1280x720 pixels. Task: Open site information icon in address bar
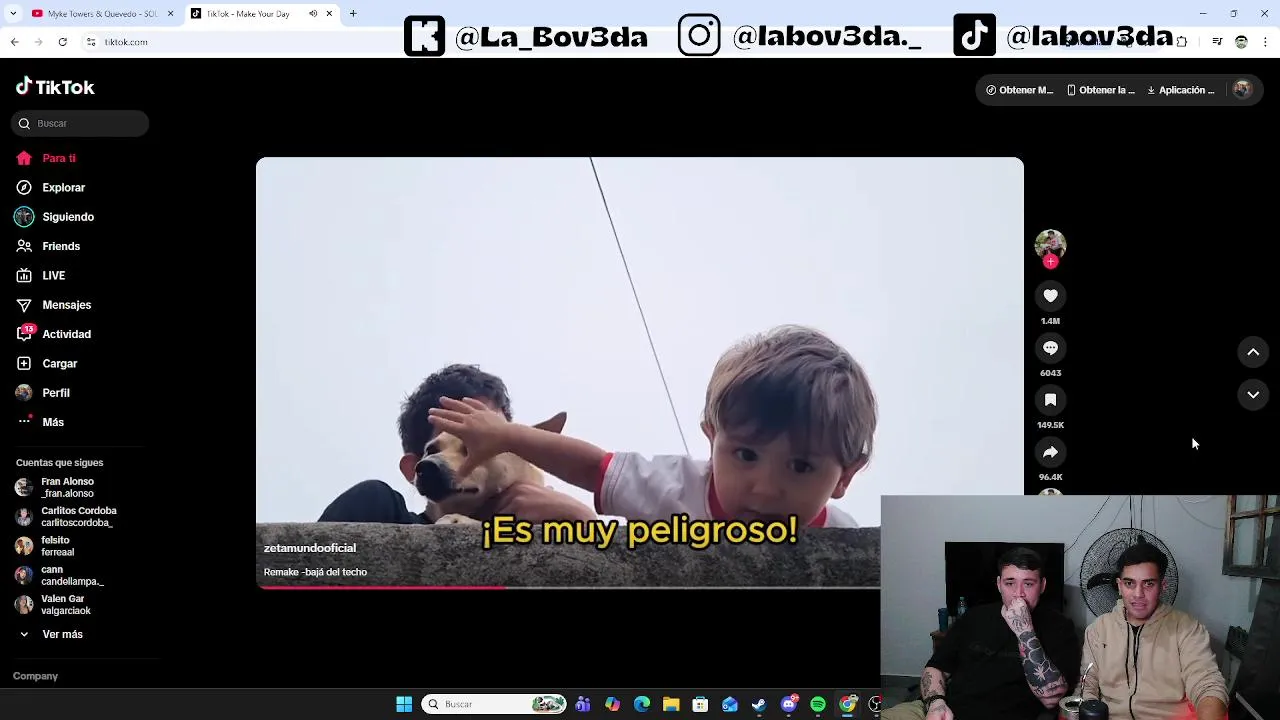coord(91,42)
